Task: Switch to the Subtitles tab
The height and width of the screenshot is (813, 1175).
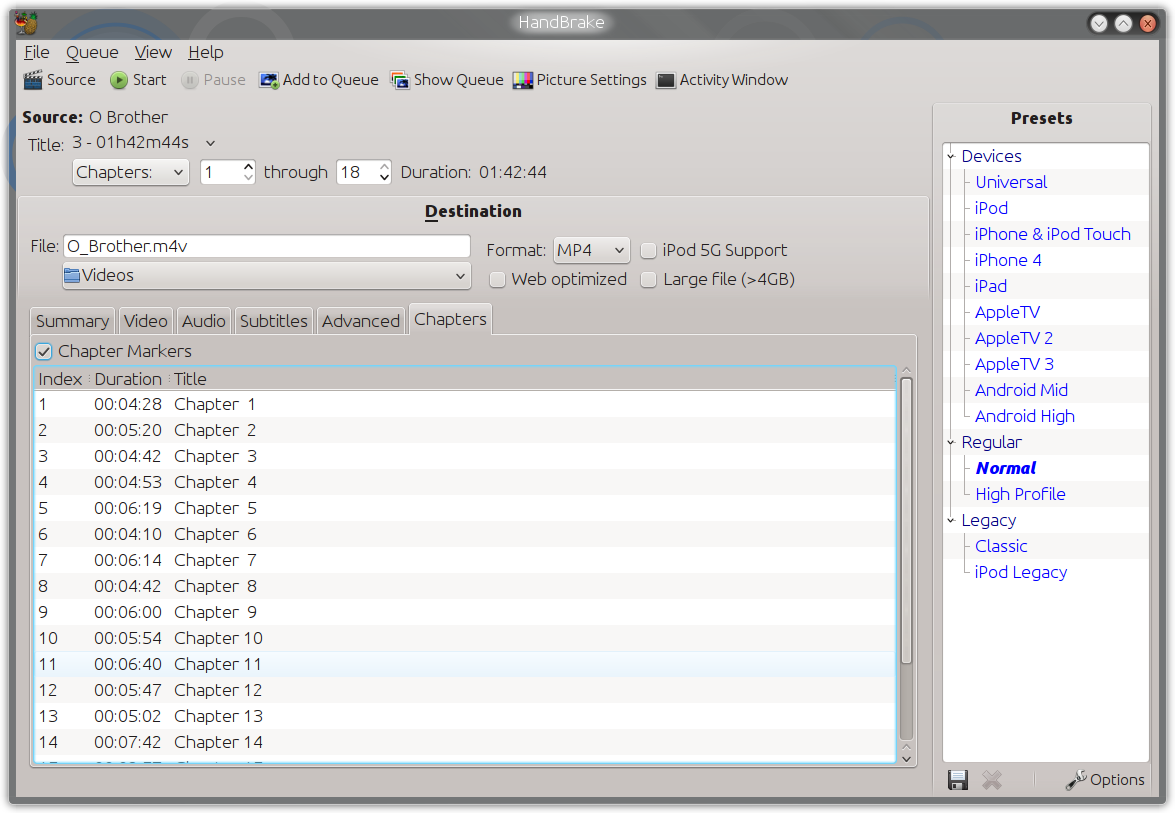Action: pos(274,321)
